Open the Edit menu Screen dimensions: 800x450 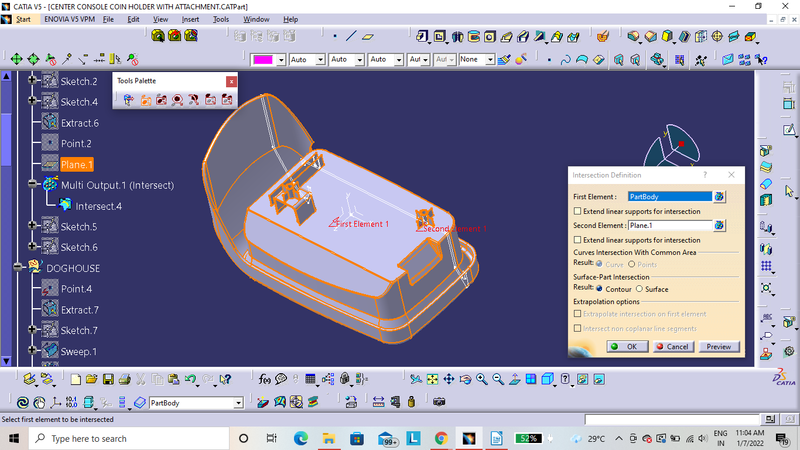133,19
